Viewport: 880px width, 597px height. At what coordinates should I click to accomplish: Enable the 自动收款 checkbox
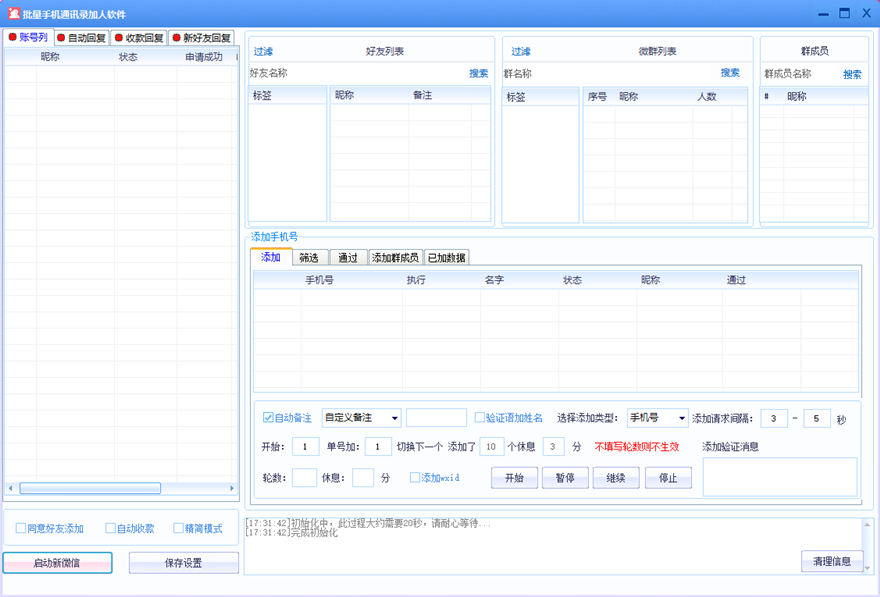click(x=111, y=528)
